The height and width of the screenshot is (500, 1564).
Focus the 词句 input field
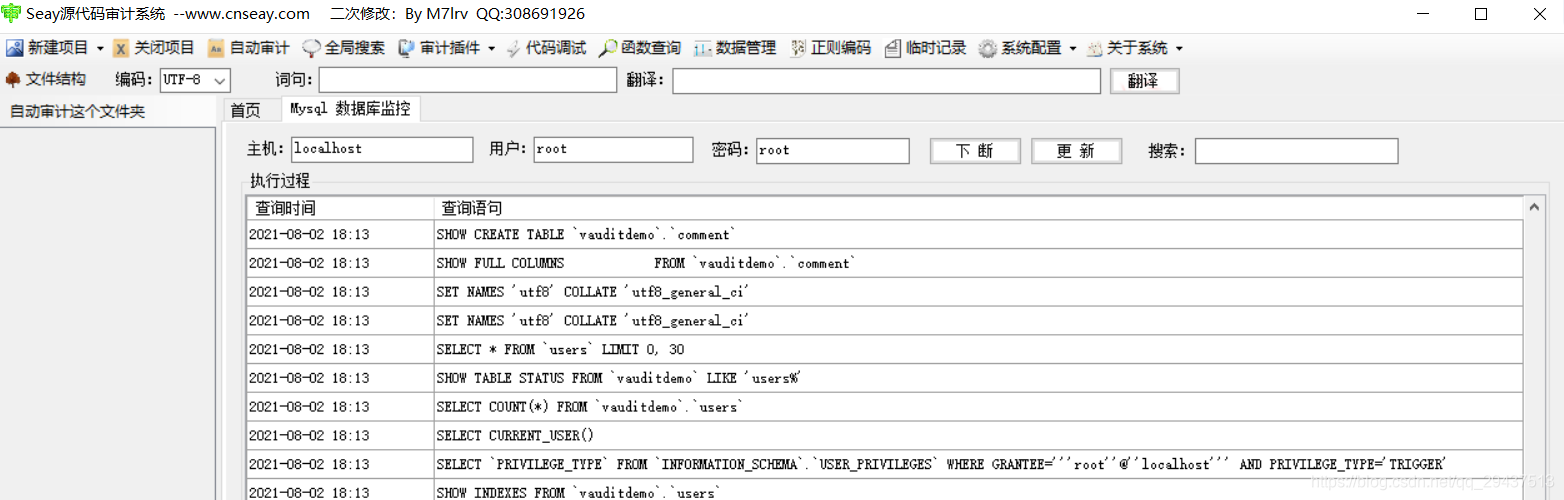tap(468, 80)
